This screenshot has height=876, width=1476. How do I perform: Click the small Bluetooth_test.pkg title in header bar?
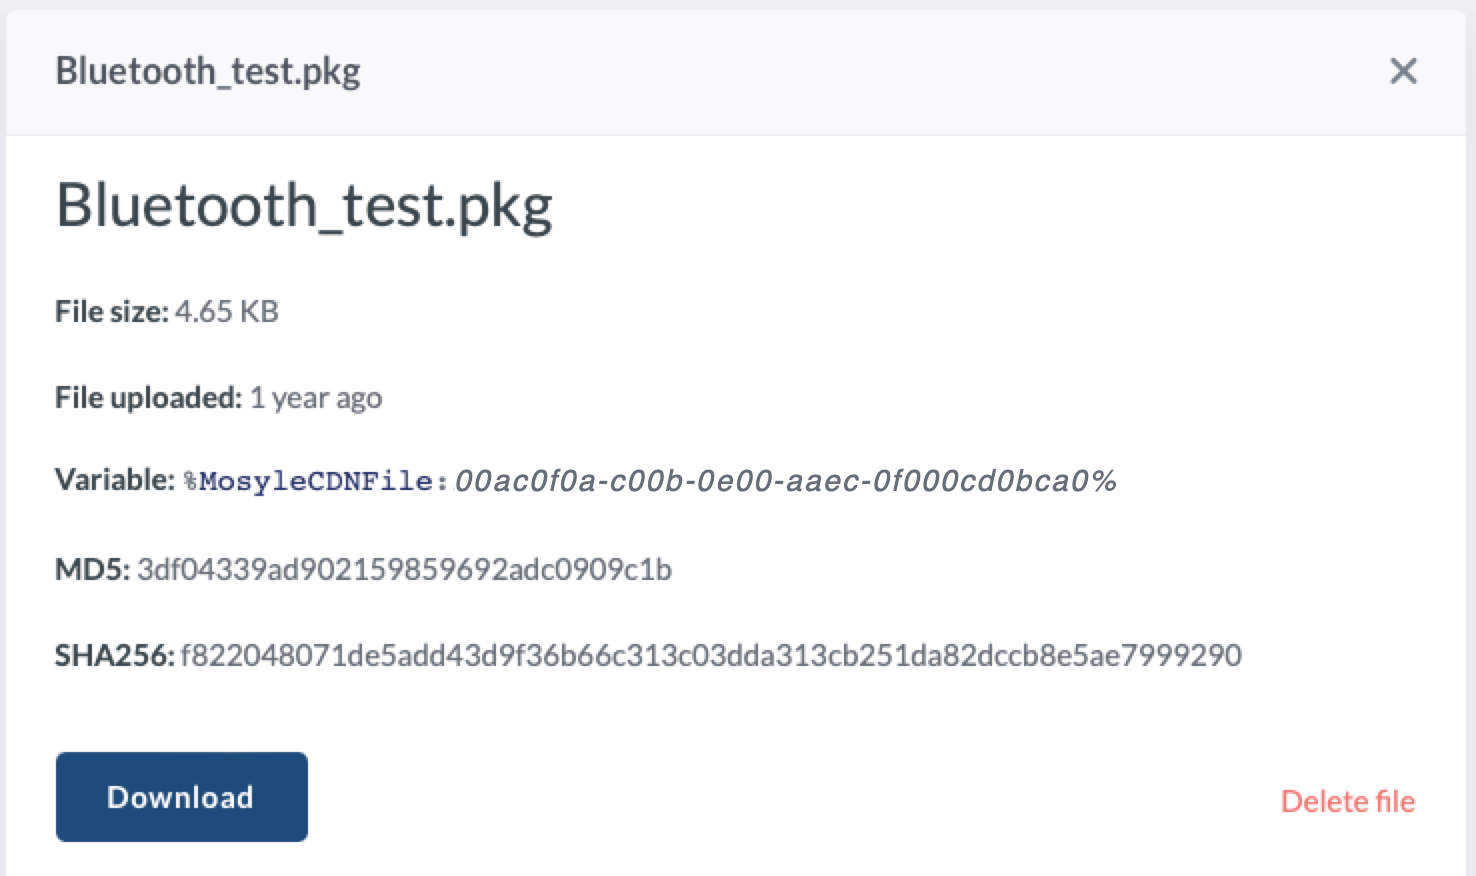207,71
